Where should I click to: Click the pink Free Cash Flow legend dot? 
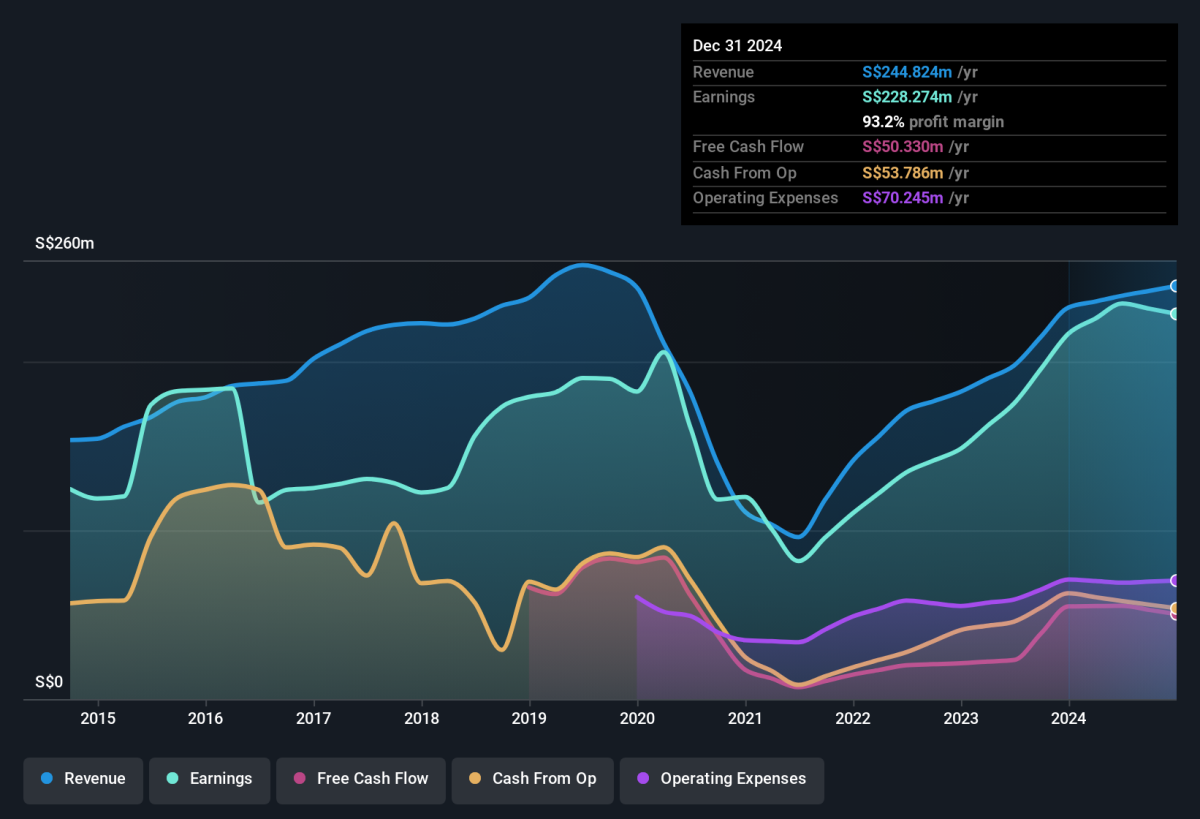pos(300,779)
